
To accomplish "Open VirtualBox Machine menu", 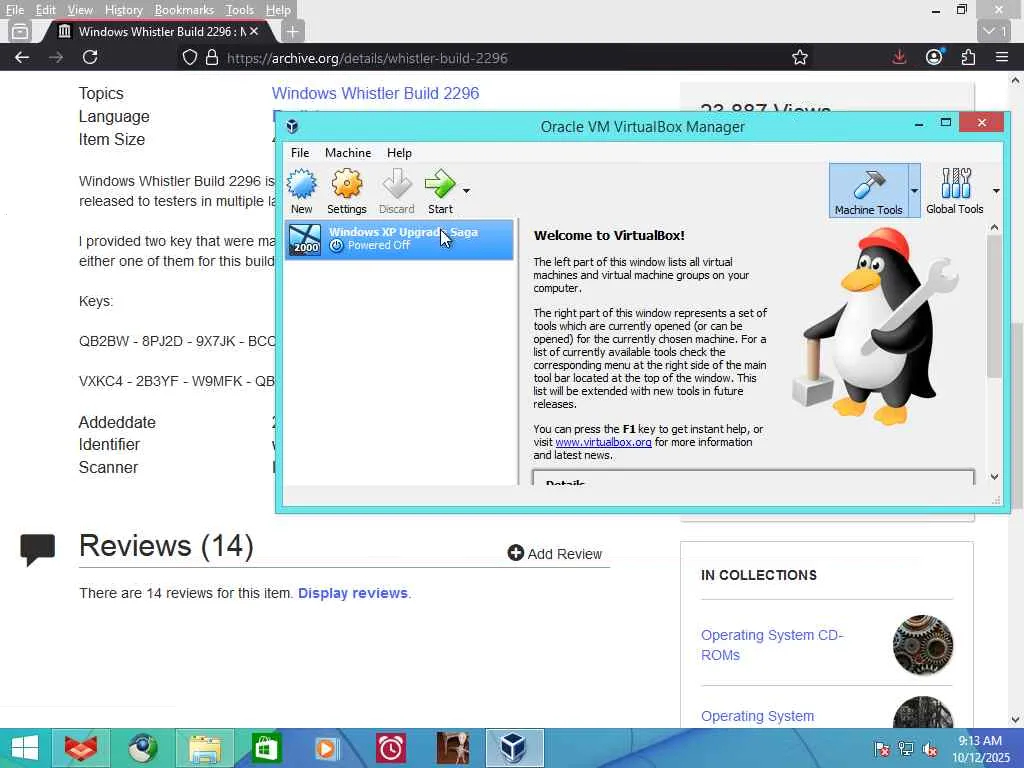I will (348, 153).
